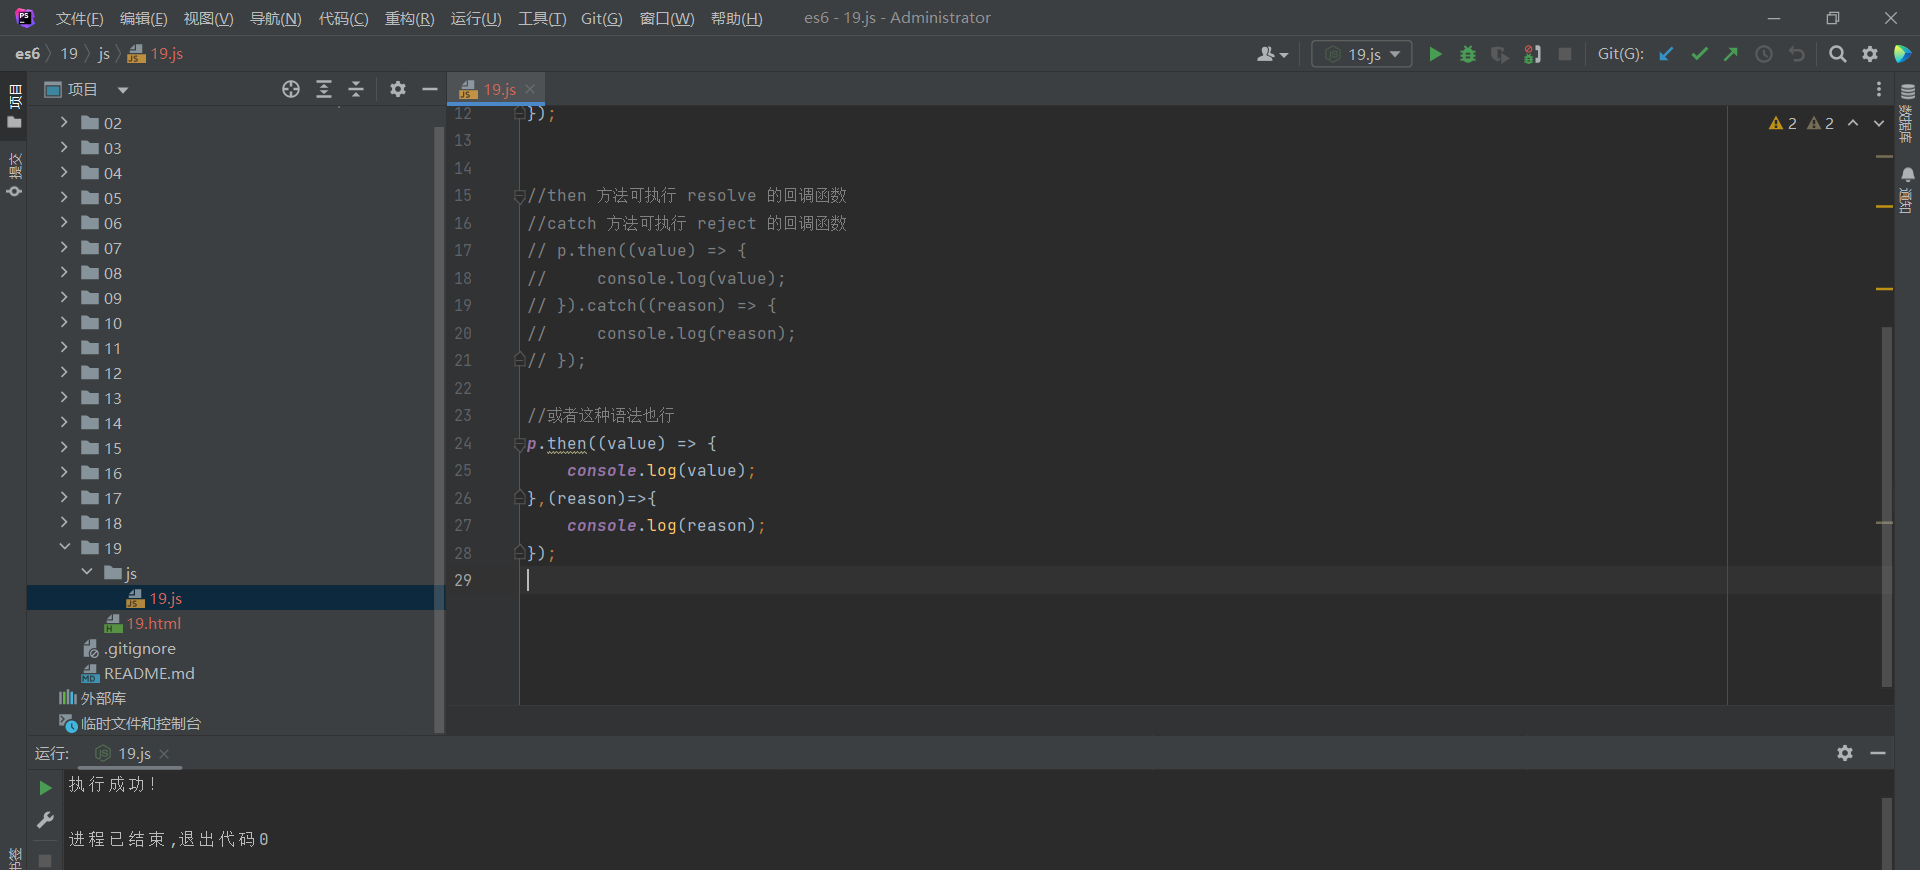1920x870 pixels.
Task: Fold comment block at line 15
Action: coord(519,195)
